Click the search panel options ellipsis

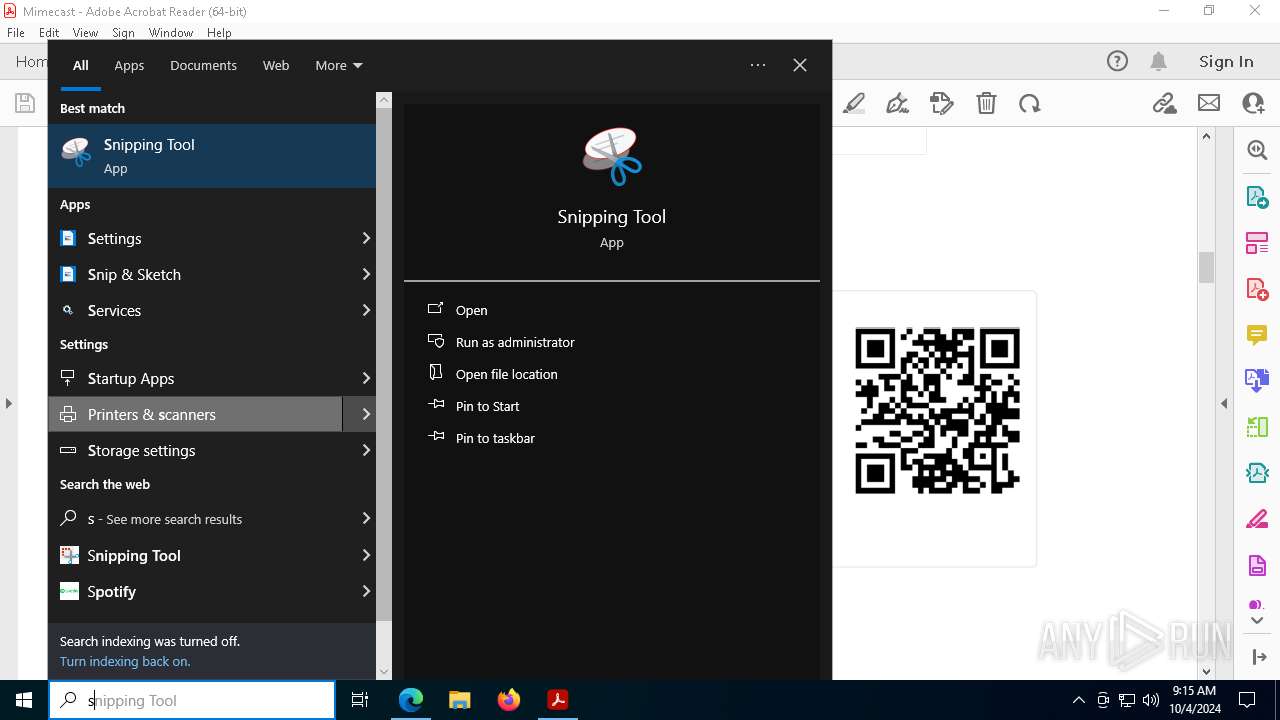tap(758, 65)
